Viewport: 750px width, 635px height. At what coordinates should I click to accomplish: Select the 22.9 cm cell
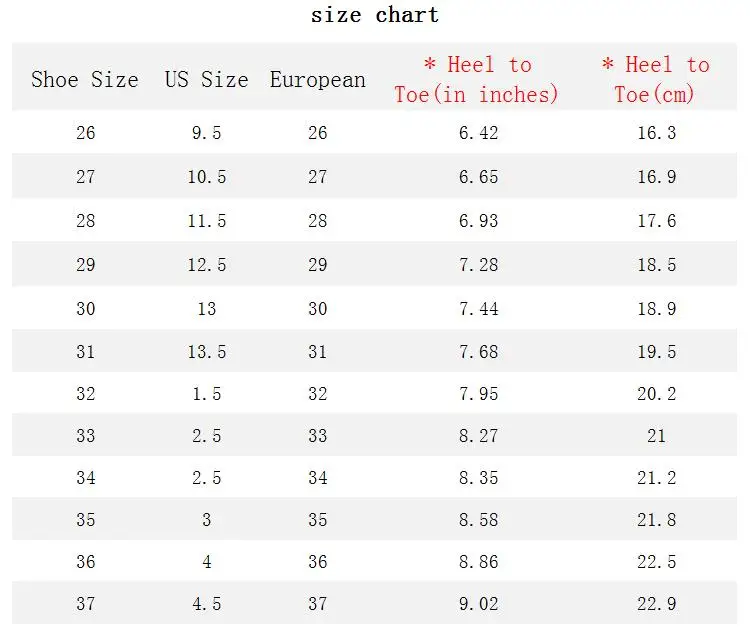point(656,604)
